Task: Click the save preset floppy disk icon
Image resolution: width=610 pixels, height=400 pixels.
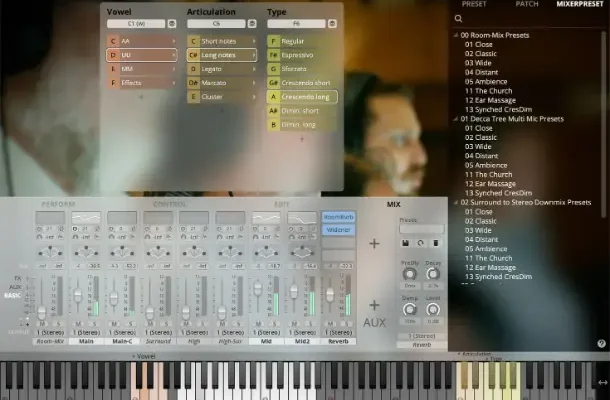Action: [405, 242]
